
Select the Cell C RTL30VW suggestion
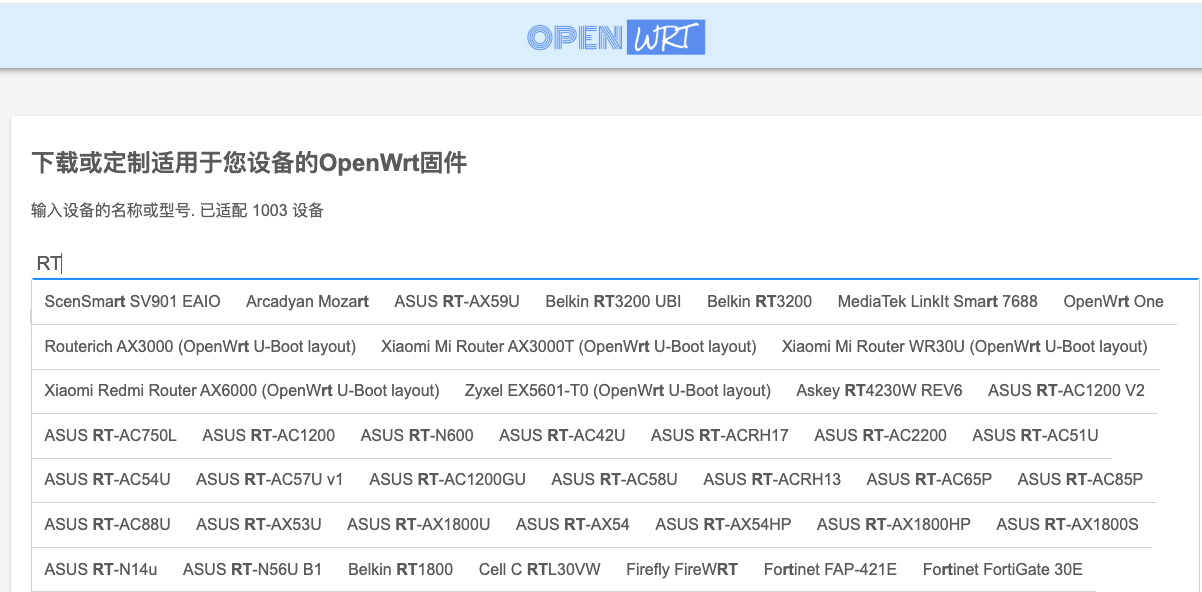point(539,569)
